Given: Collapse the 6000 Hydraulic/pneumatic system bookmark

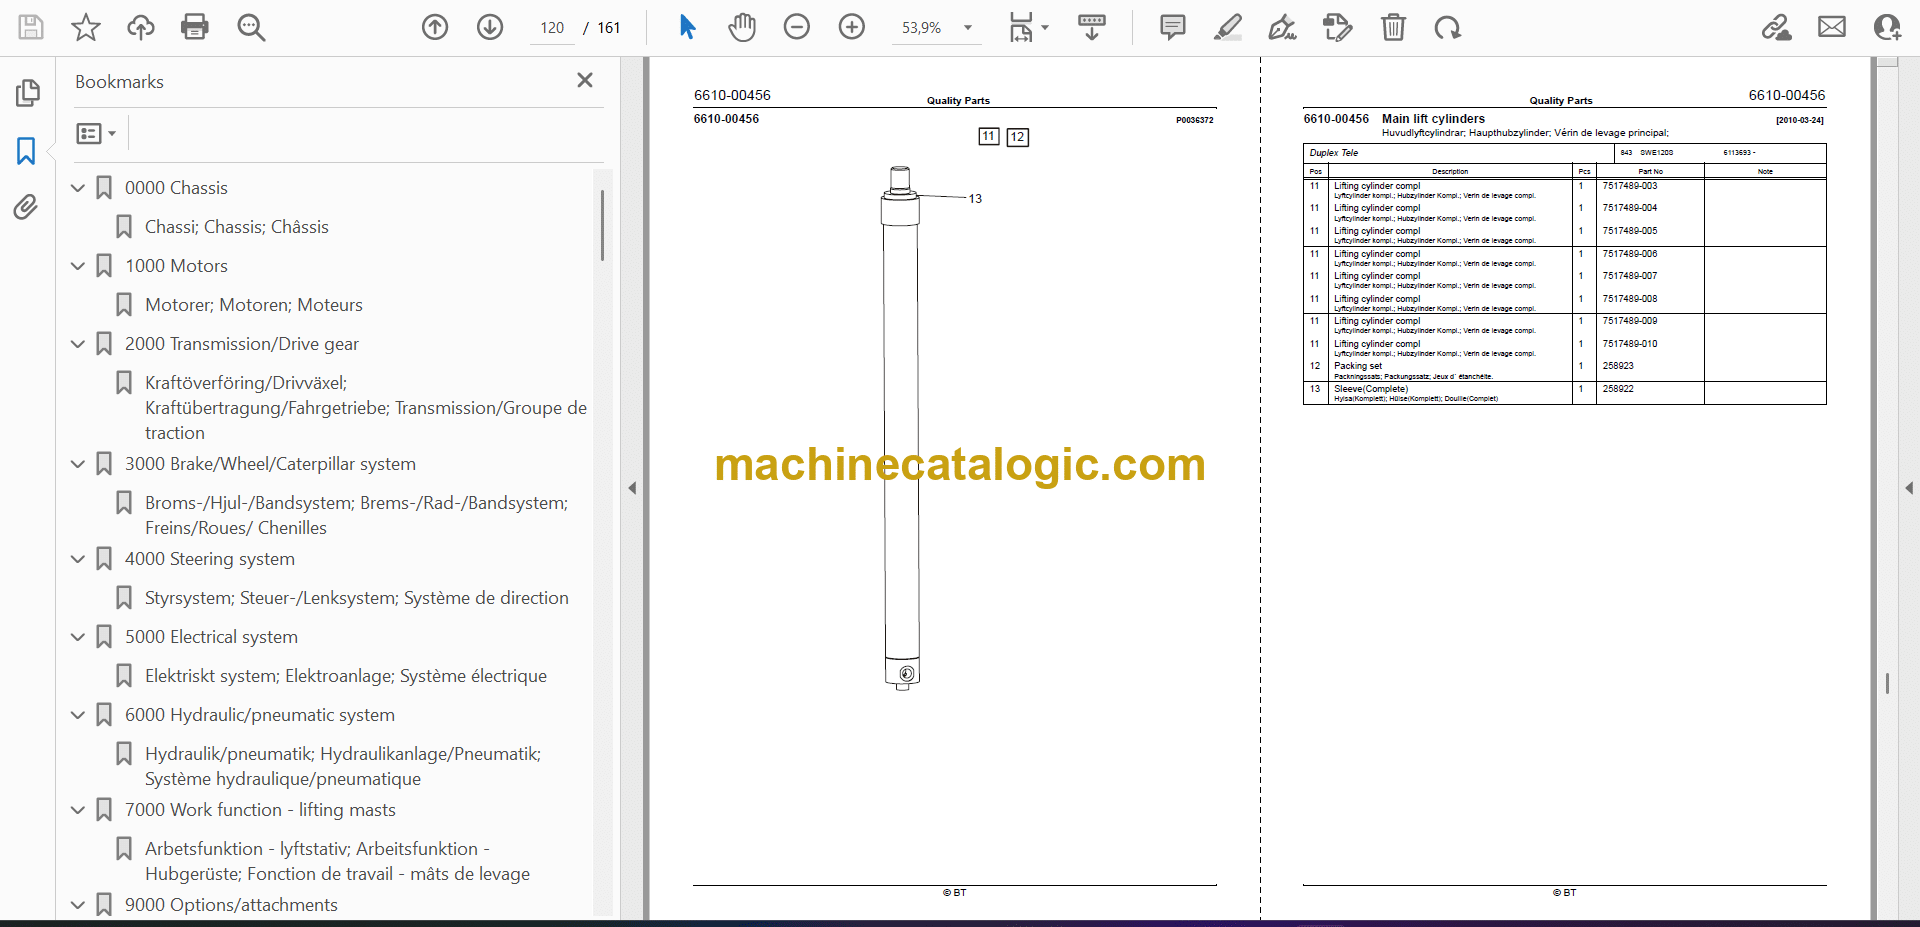Looking at the screenshot, I should click(78, 715).
